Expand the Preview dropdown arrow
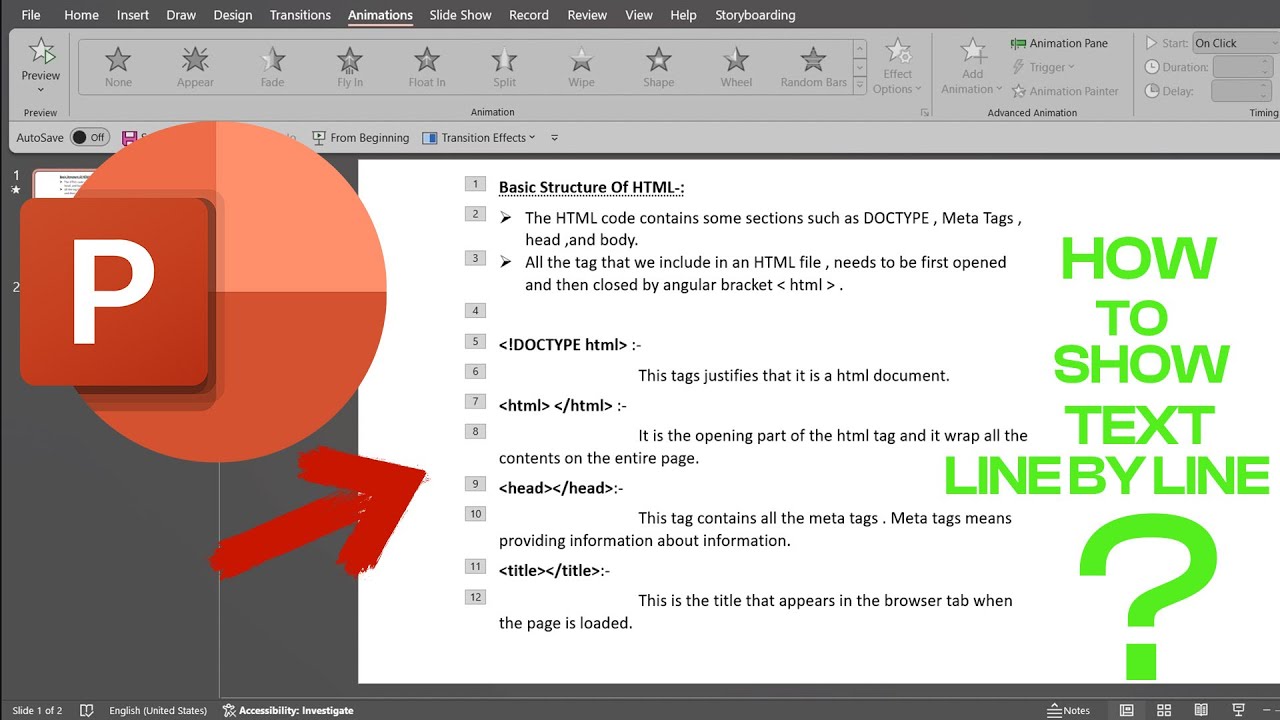Screen dimensions: 1280x720 pos(41,90)
